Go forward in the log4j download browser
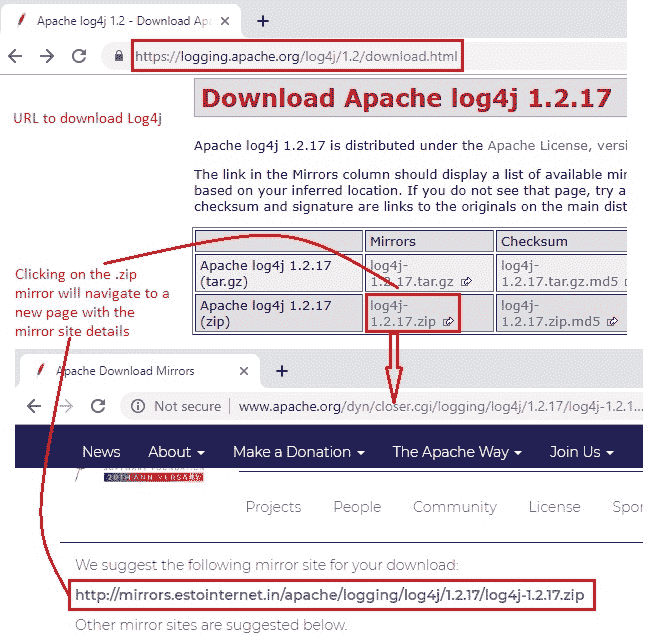 [x=47, y=56]
